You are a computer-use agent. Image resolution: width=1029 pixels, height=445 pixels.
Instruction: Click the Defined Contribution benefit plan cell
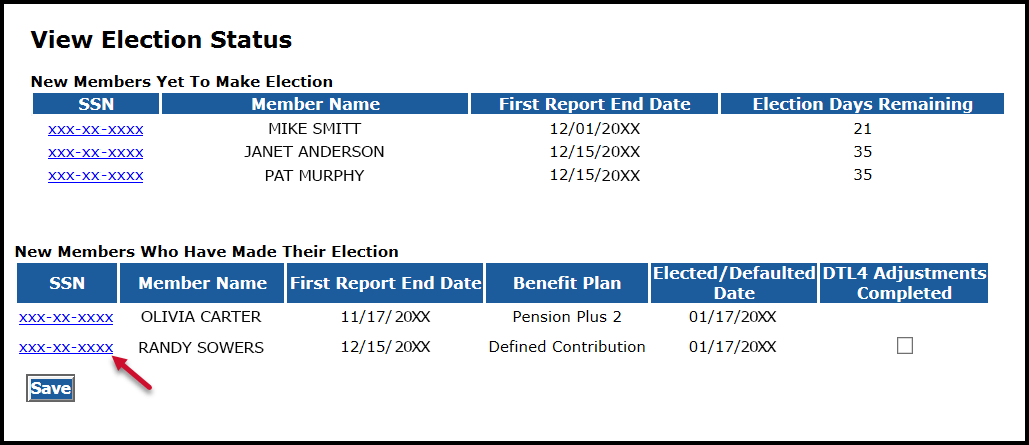tap(567, 347)
